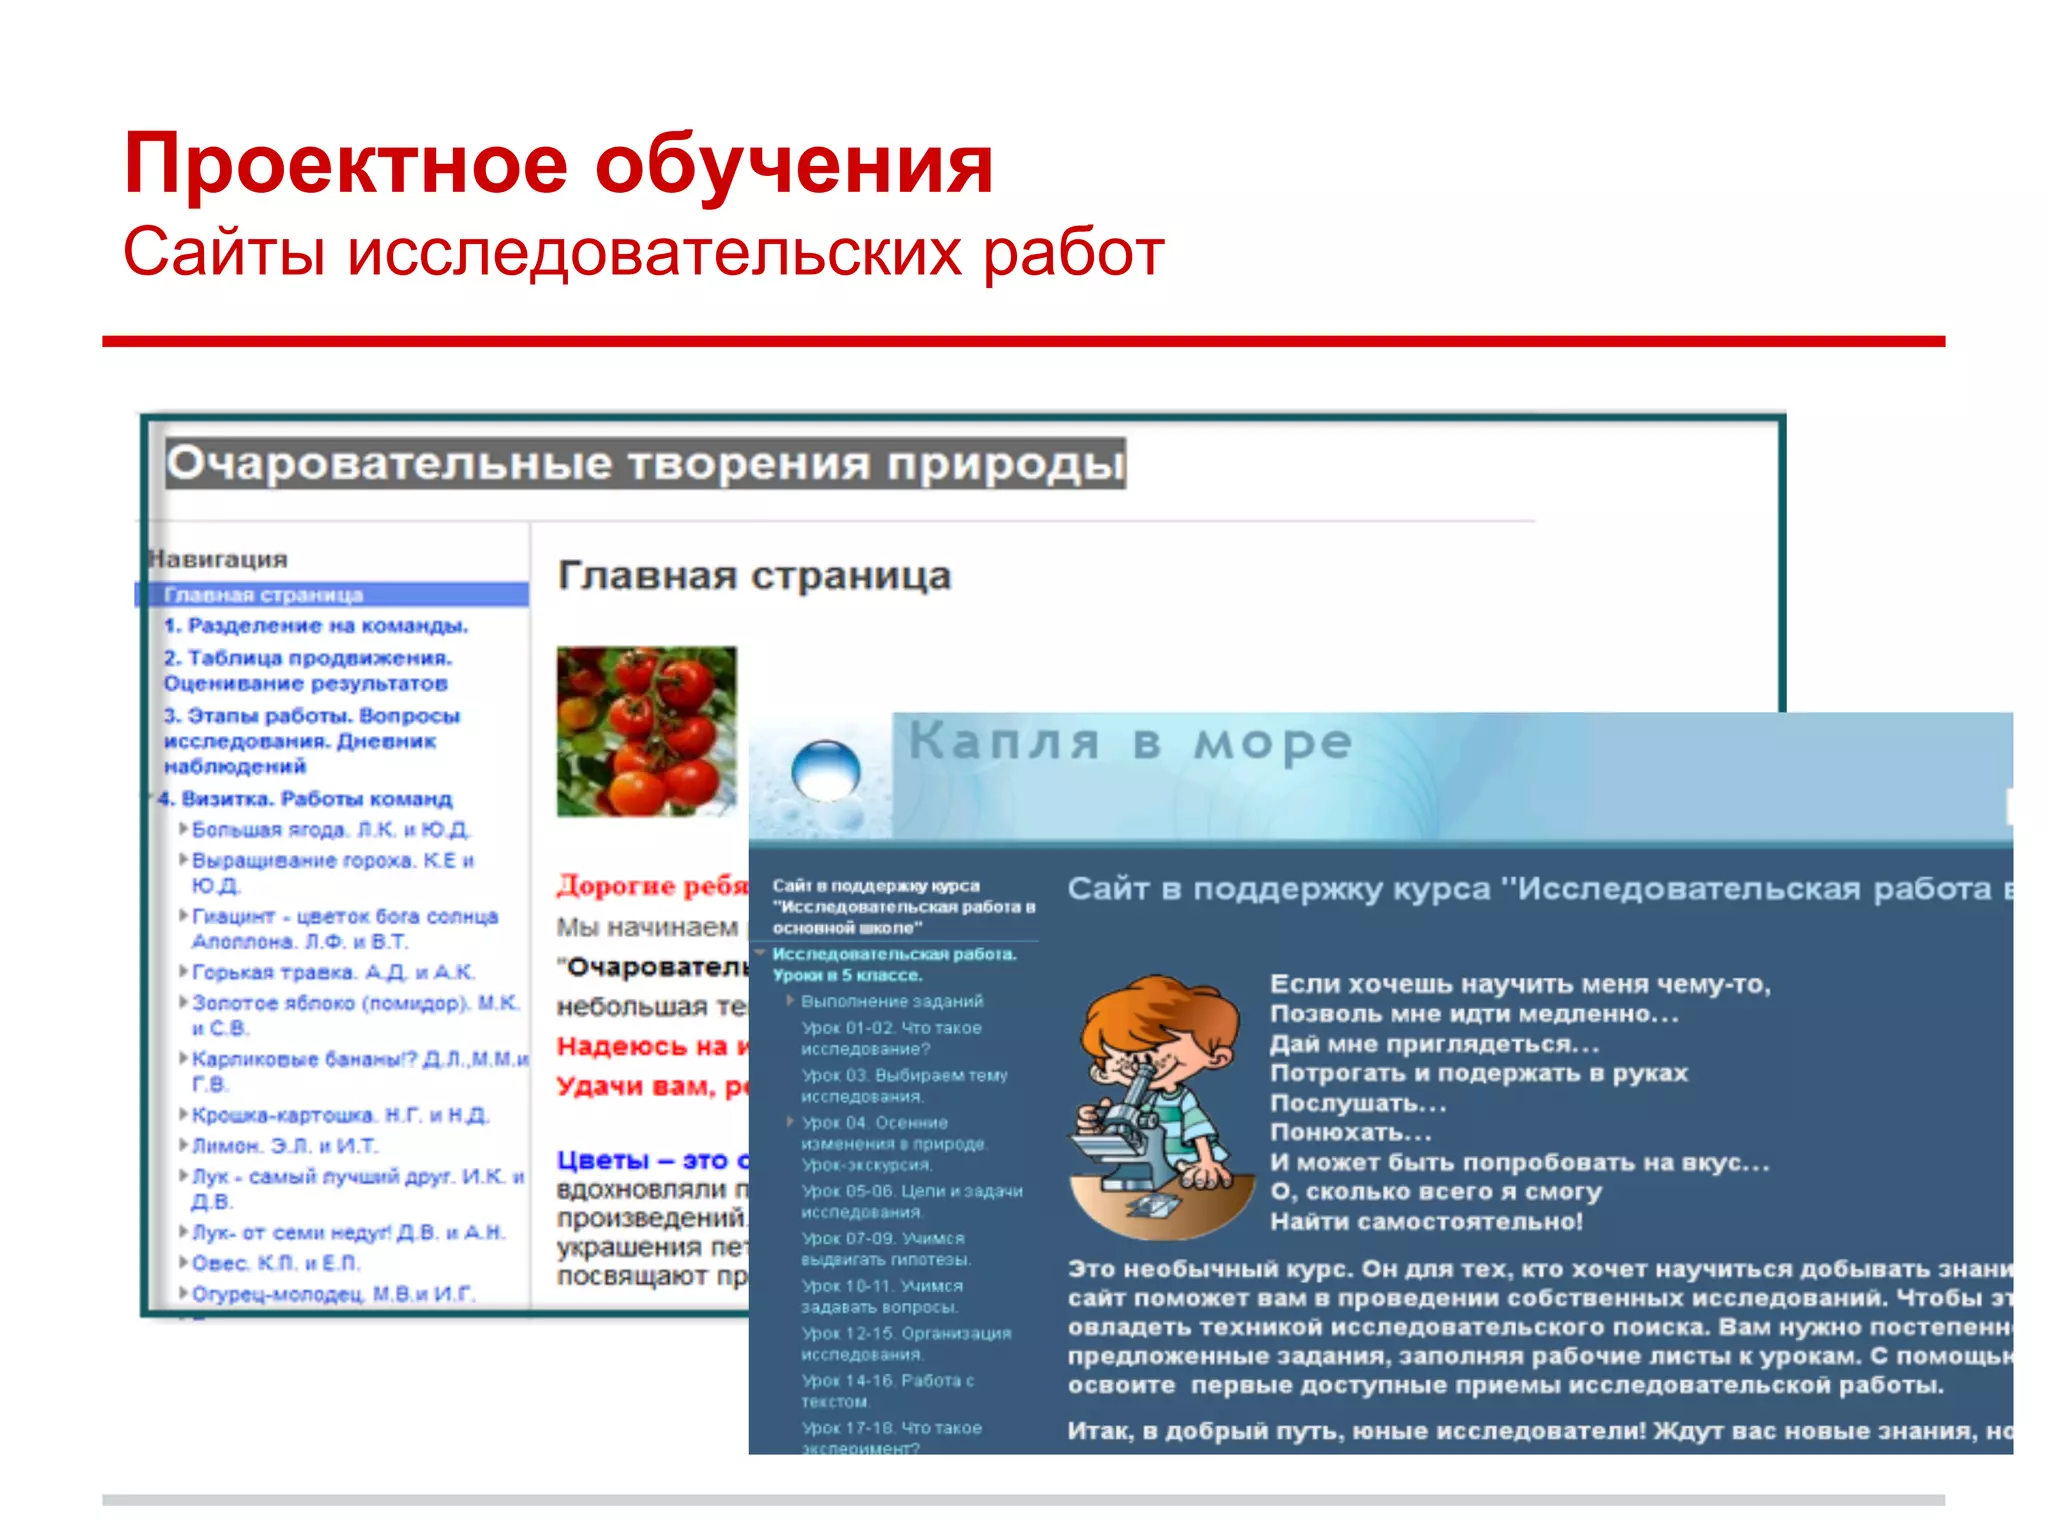Screen dimensions: 2048x1536
Task: Expand 'Крошка-картошка. Н.Г. и Н.Д.' arrow
Action: click(183, 1114)
